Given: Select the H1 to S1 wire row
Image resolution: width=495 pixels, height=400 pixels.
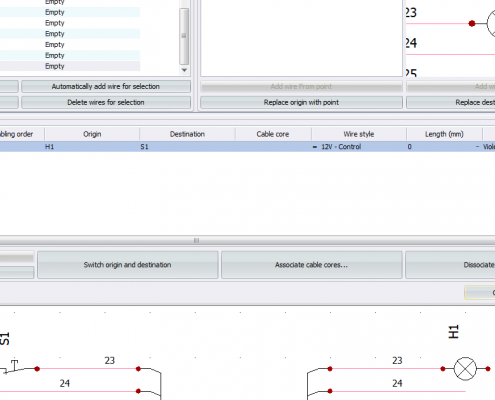Looking at the screenshot, I should [247, 147].
